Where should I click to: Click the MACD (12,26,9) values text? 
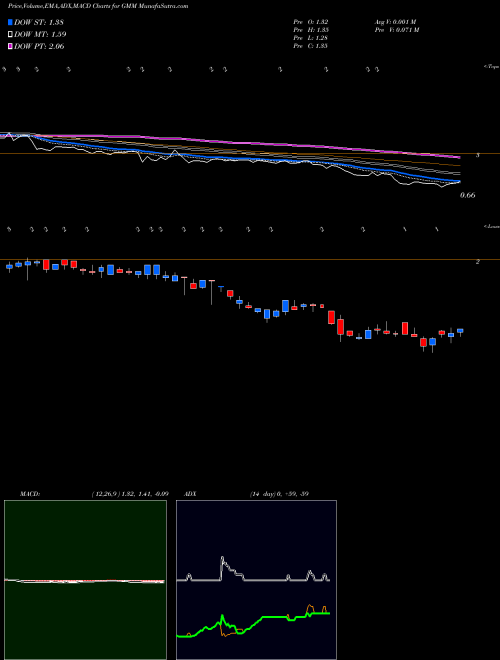pos(130,494)
